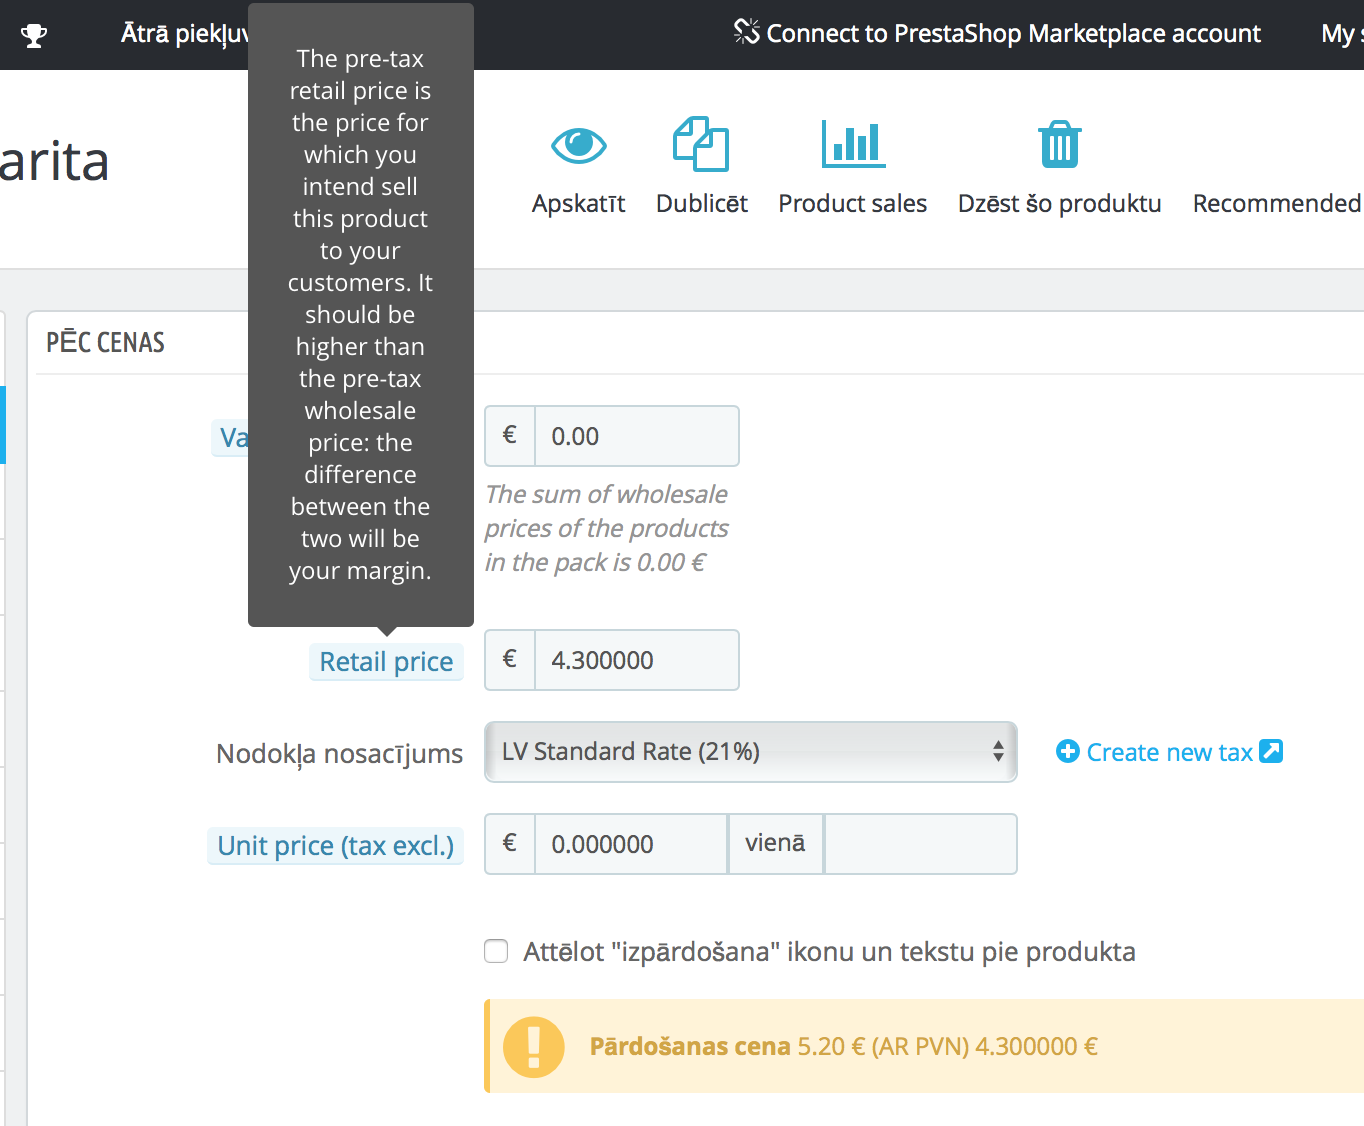Click the Unit price (tax excl.) label
This screenshot has width=1364, height=1126.
coord(335,846)
